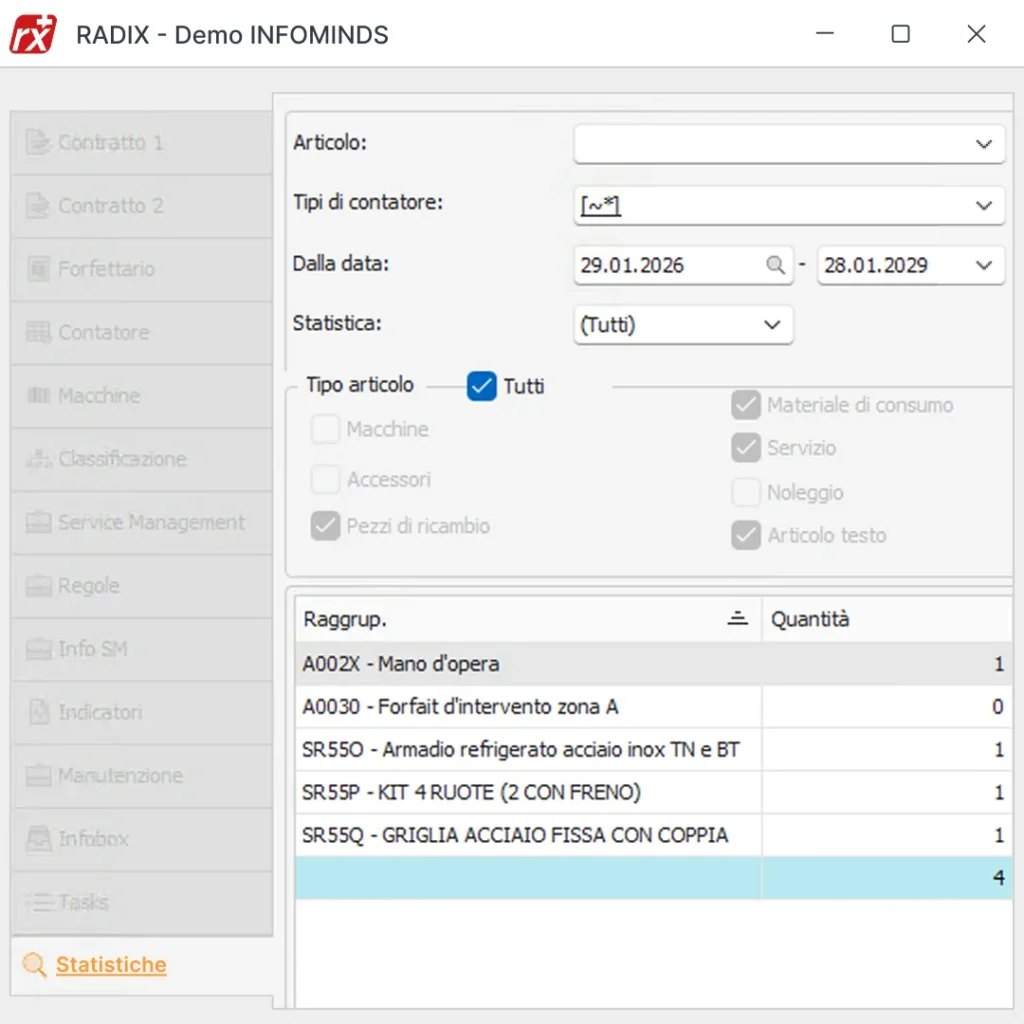This screenshot has height=1024, width=1024.
Task: Uncheck the Tutti checkbox
Action: point(482,386)
